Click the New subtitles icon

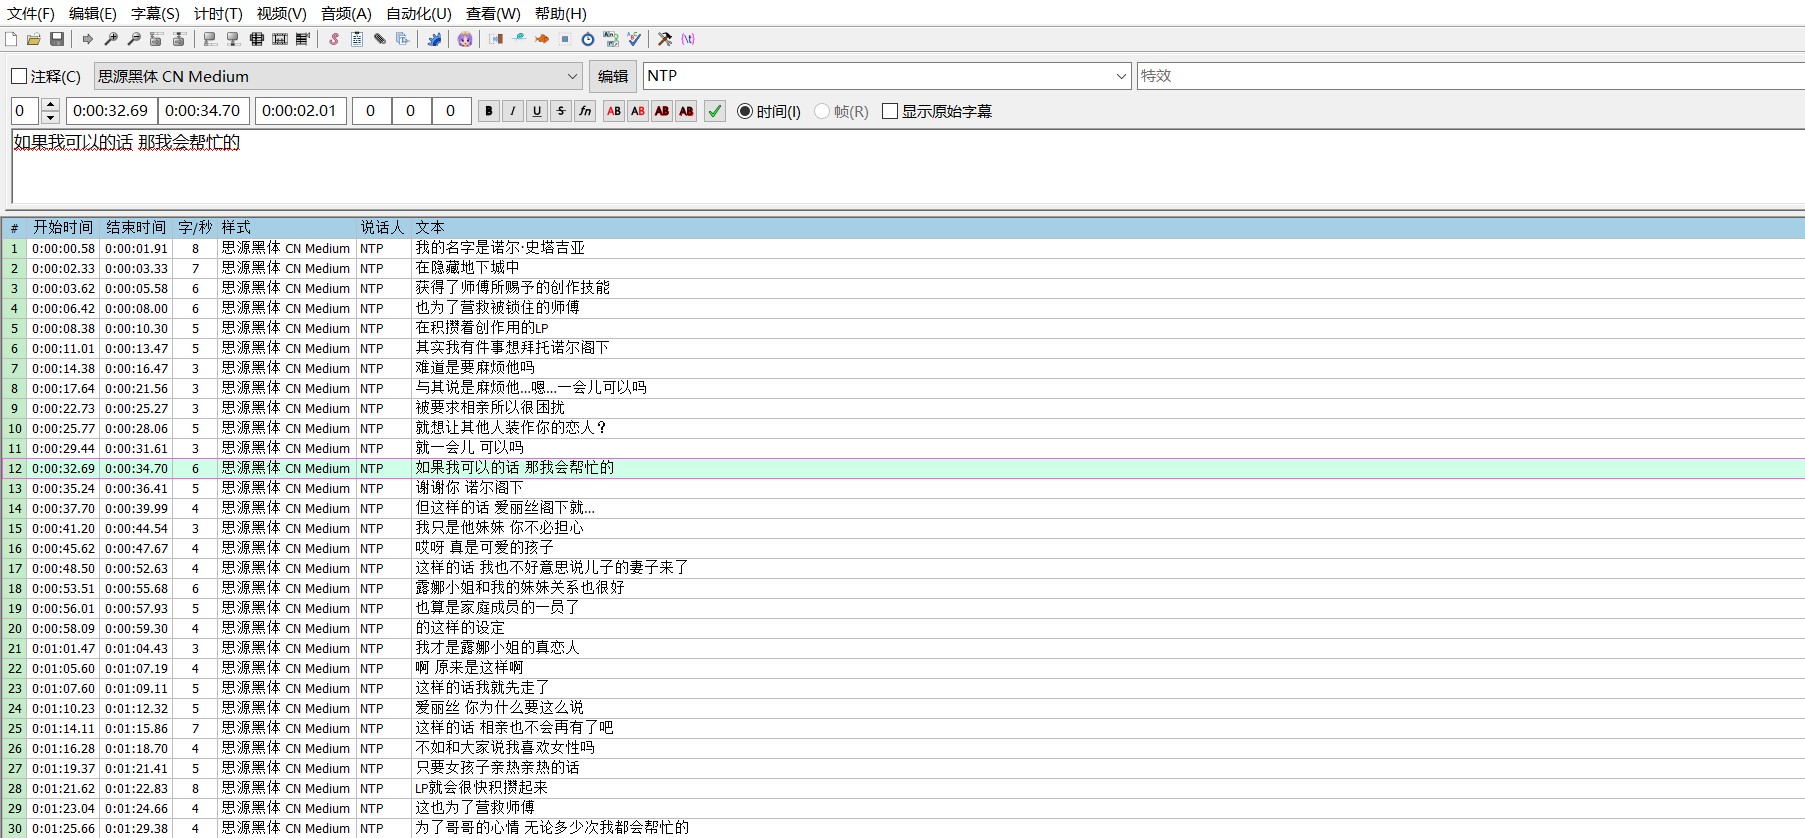click(x=11, y=39)
